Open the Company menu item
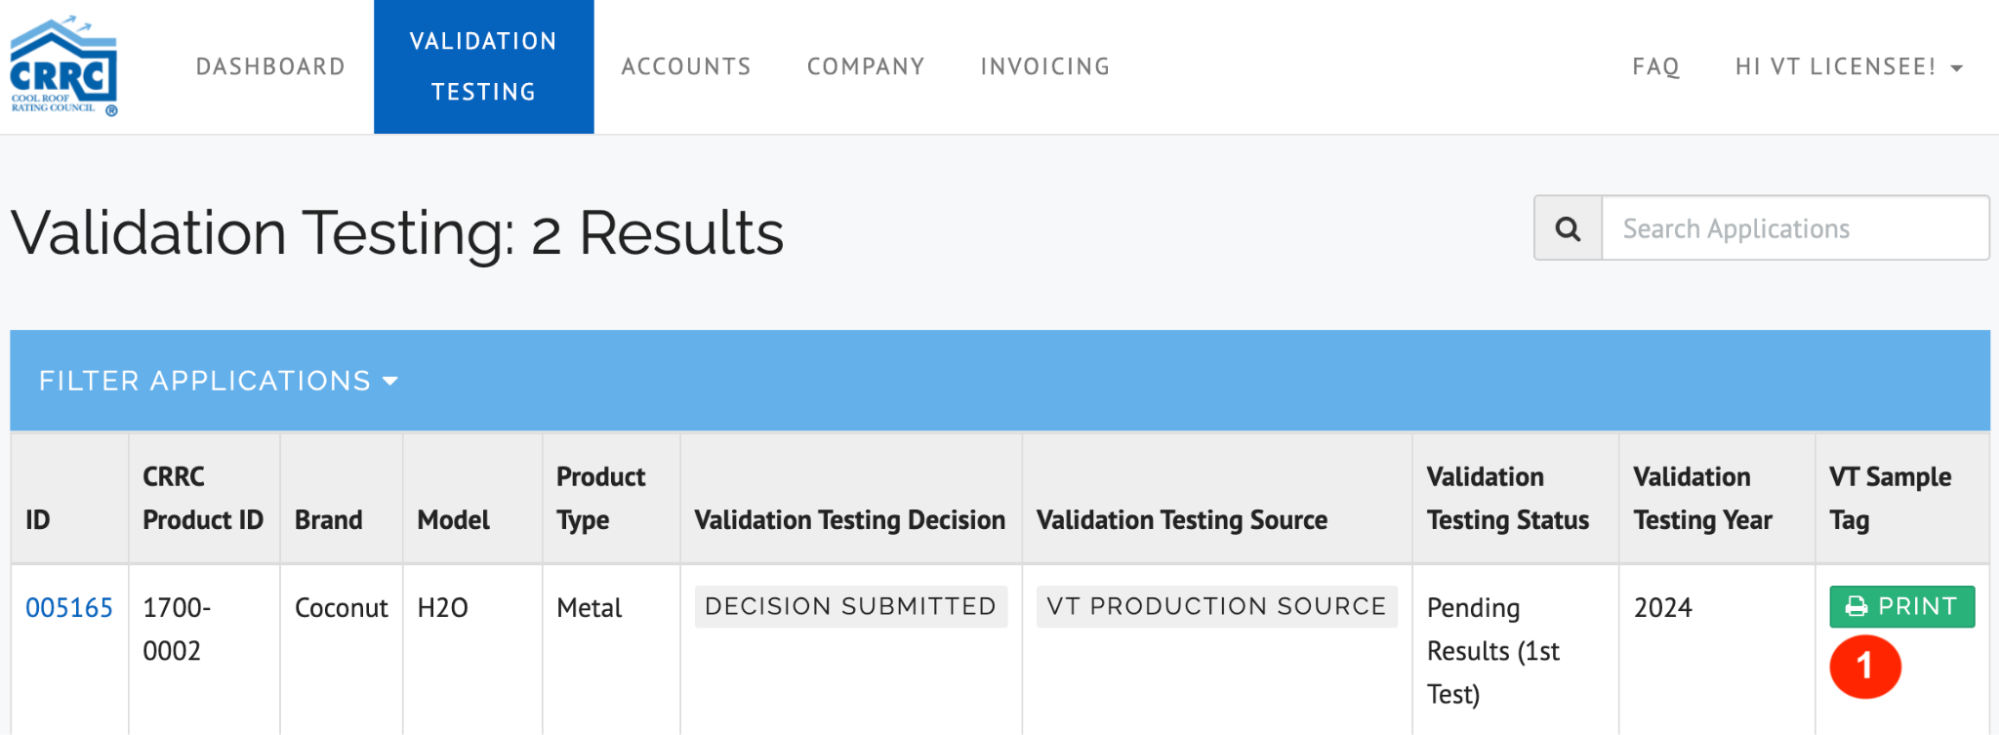 (x=866, y=67)
